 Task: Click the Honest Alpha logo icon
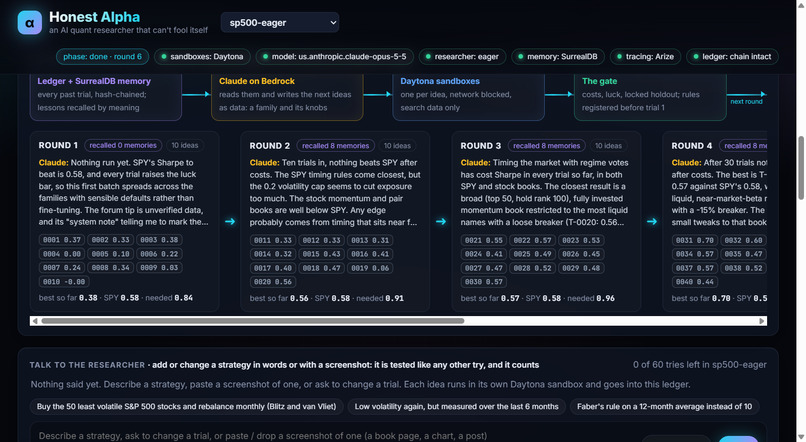coord(30,23)
